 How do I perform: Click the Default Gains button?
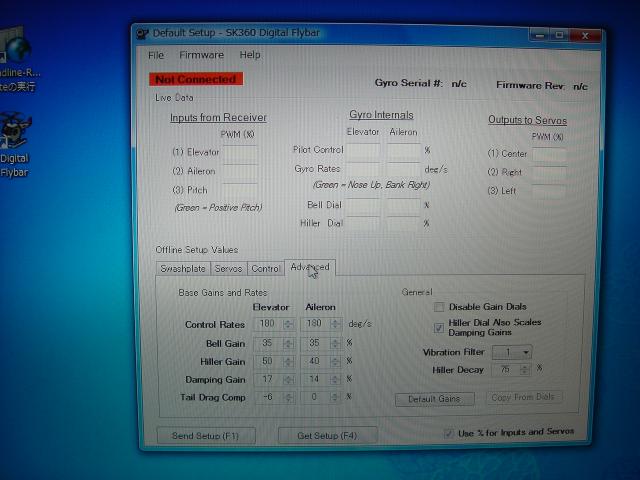point(434,398)
